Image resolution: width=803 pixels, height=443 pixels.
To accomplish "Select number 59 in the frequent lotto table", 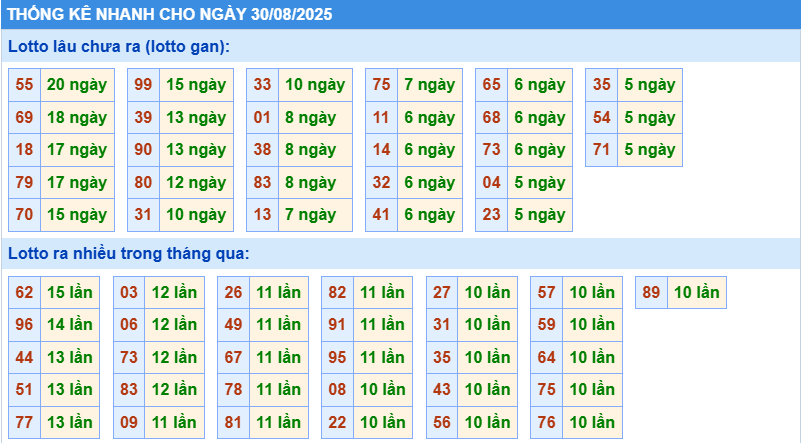I will pos(547,325).
